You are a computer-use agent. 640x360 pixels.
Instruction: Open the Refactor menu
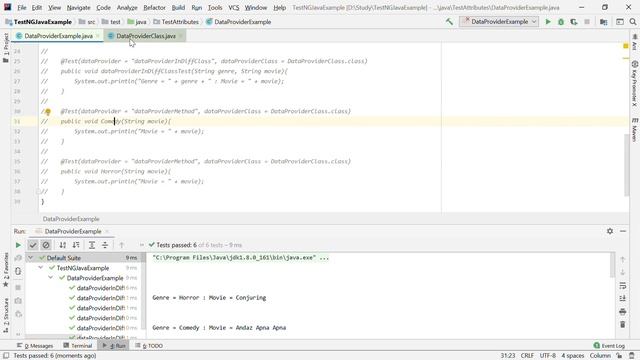click(154, 7)
